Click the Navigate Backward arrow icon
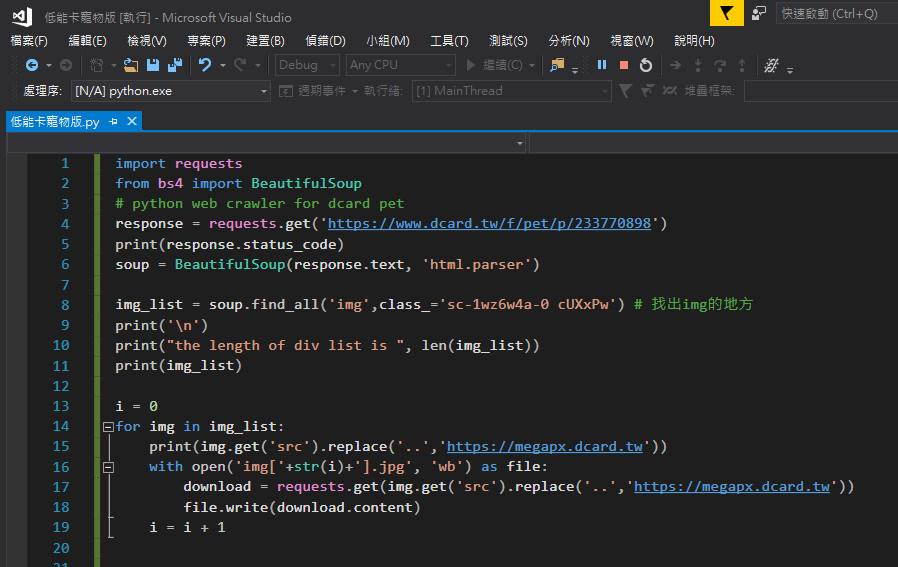 (31, 65)
